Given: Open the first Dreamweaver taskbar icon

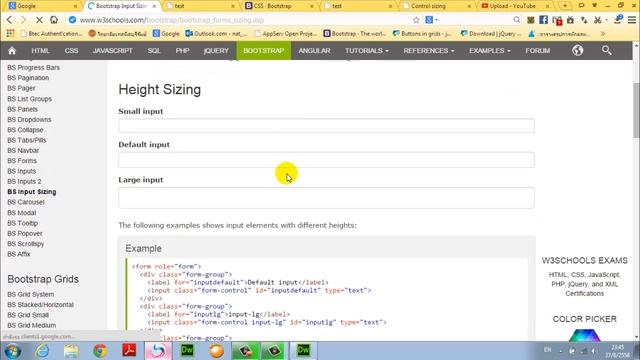Looking at the screenshot, I should (187, 351).
